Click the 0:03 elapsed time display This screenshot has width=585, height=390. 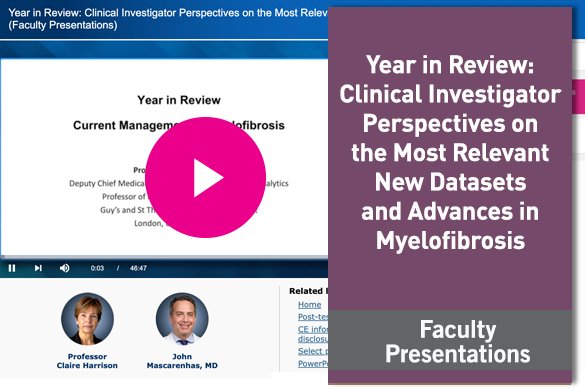[97, 268]
